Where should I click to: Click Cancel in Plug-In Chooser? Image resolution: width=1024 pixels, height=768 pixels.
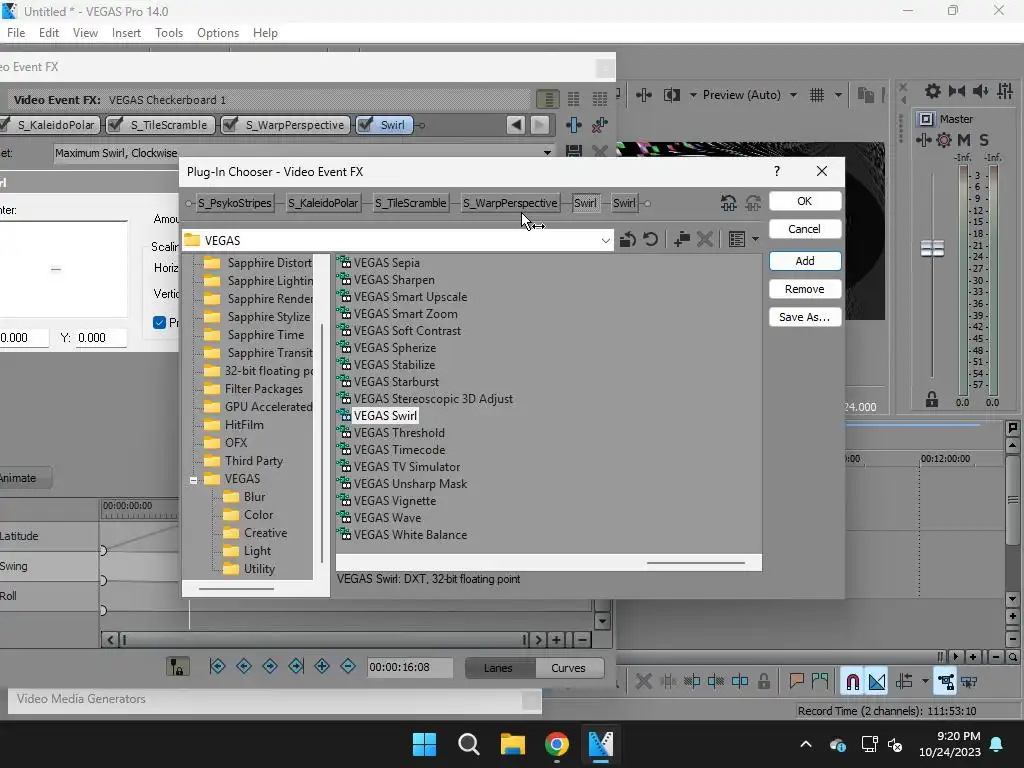805,229
